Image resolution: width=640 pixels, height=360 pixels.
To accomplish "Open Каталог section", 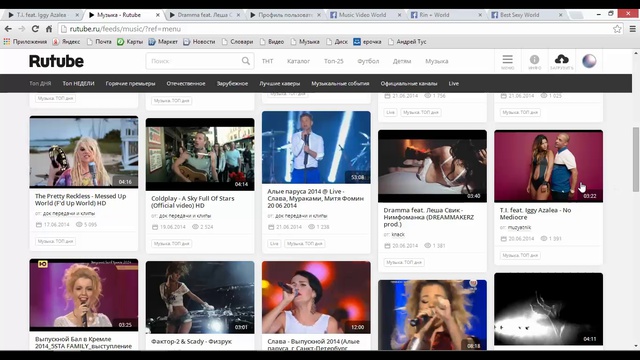I will pos(298,61).
